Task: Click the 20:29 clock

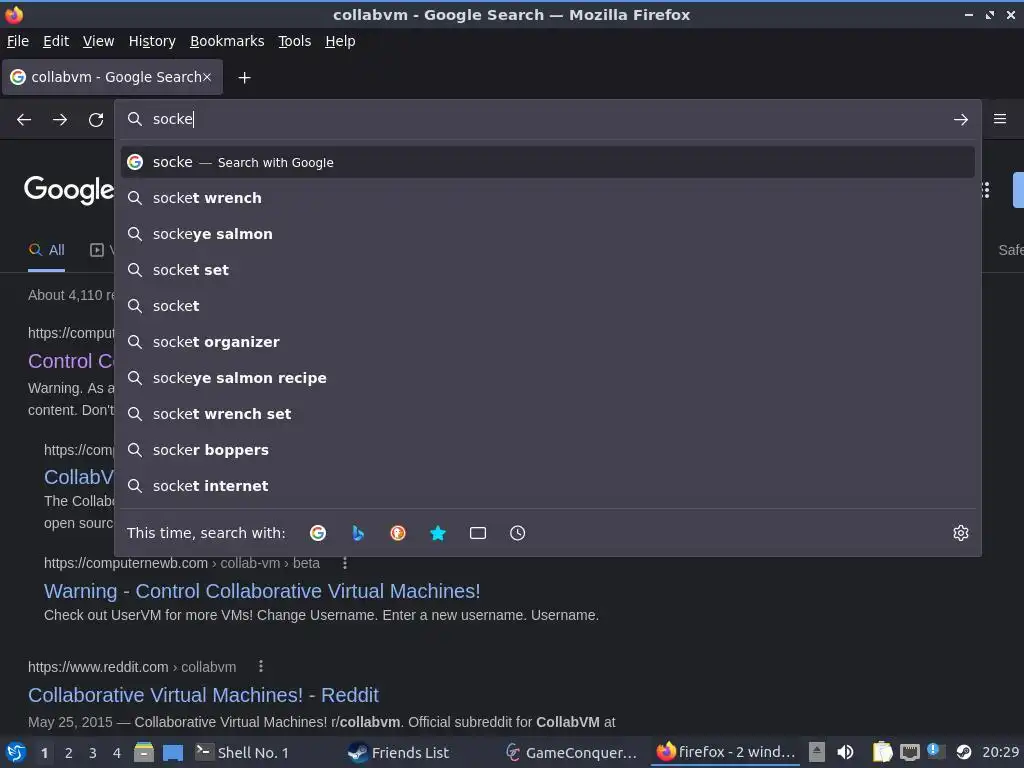Action: click(x=1000, y=752)
